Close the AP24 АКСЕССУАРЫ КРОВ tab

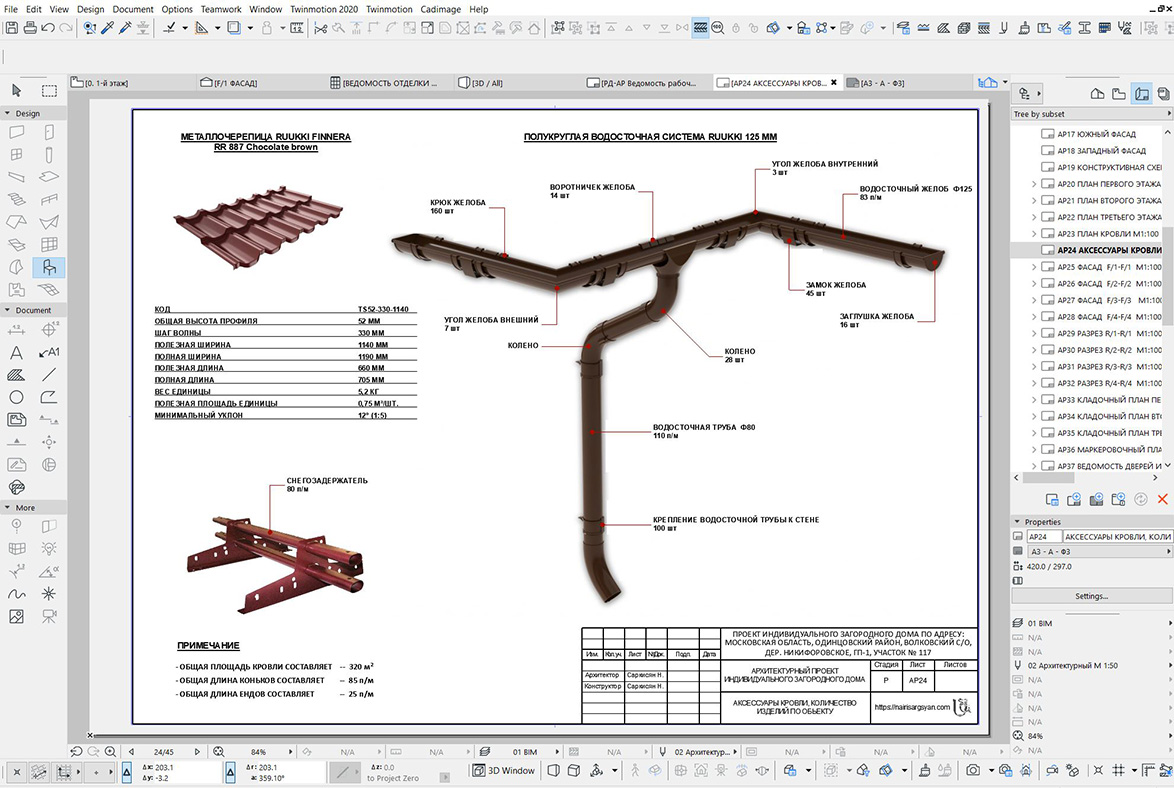coord(833,82)
